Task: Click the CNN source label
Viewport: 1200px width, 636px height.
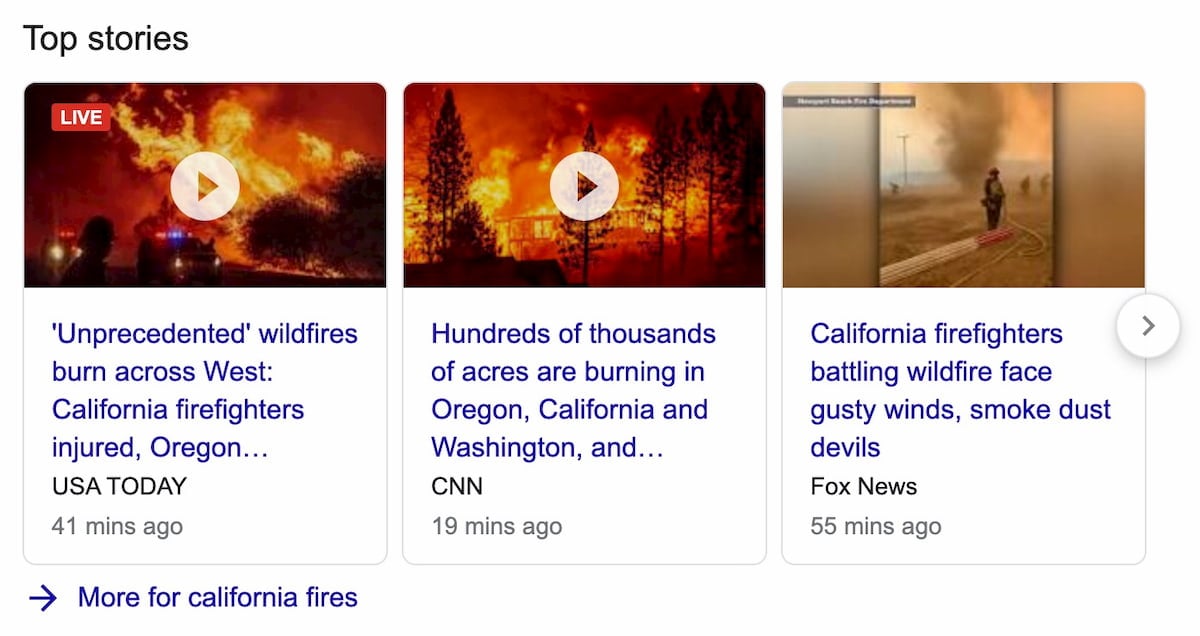Action: pos(457,487)
